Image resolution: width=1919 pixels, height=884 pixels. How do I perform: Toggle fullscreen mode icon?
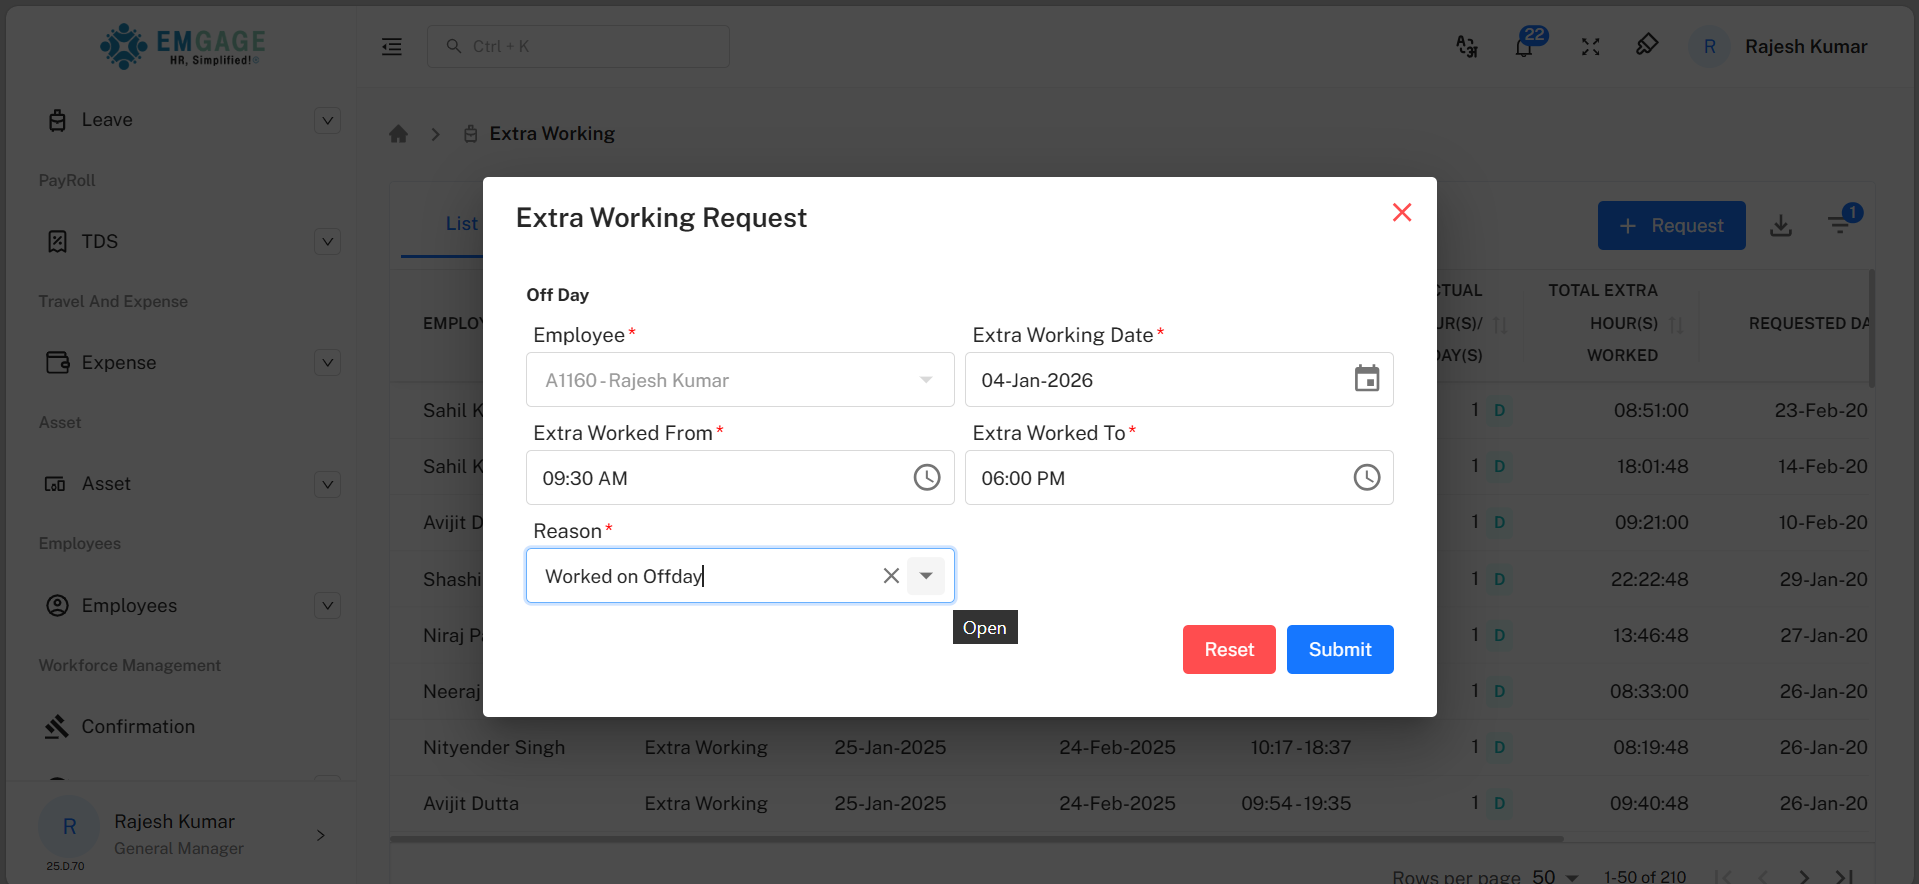pos(1590,47)
